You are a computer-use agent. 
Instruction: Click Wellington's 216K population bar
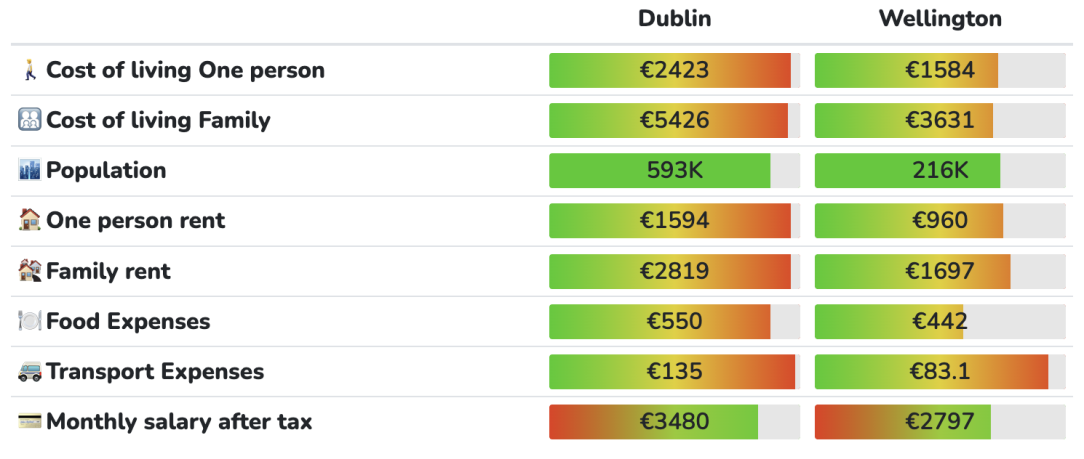pyautogui.click(x=940, y=171)
